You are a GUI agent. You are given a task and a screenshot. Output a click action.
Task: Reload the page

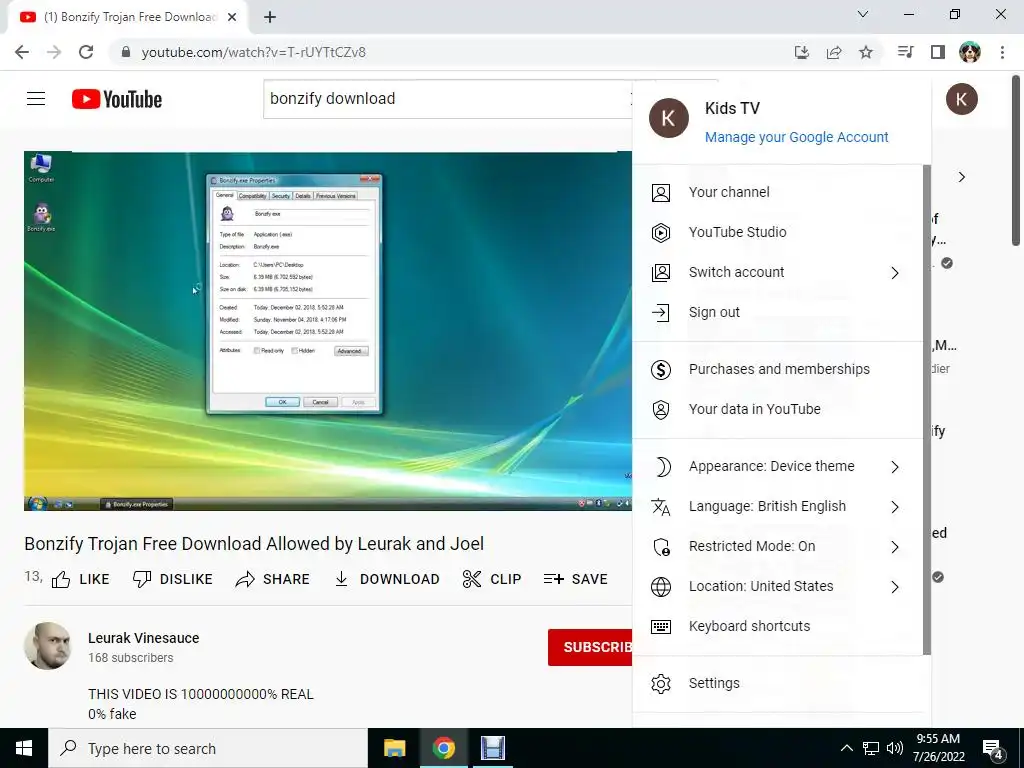click(86, 52)
